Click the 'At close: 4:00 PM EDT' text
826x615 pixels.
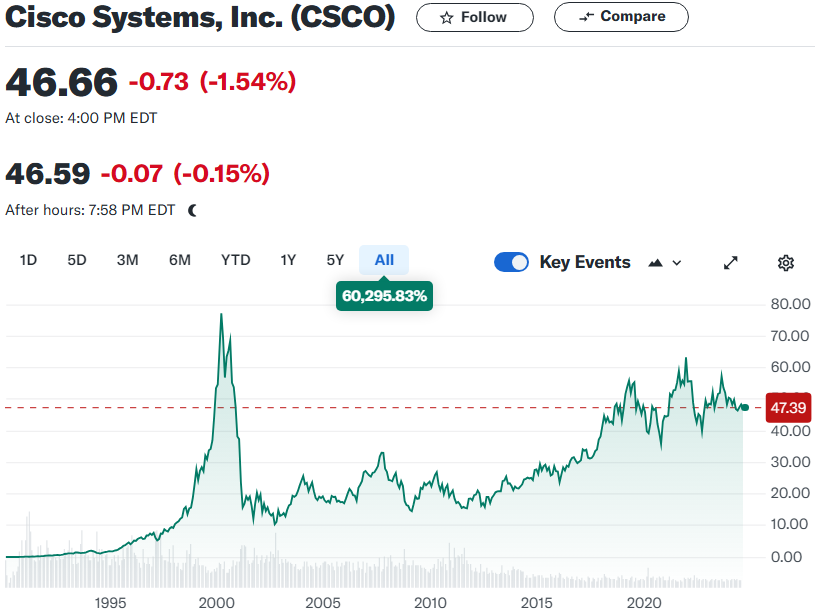[81, 118]
